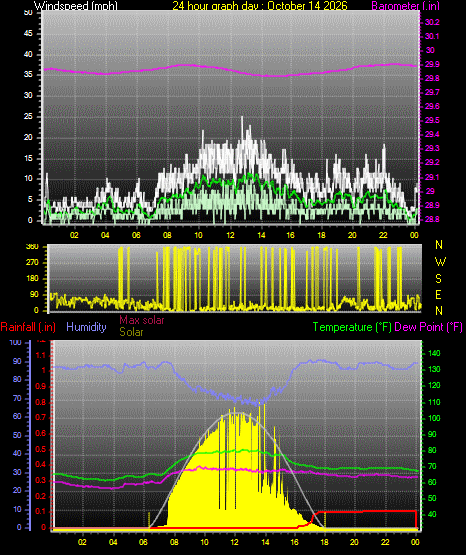Click the green temperature axis value '130'
The image size is (466, 555).
coord(434,369)
